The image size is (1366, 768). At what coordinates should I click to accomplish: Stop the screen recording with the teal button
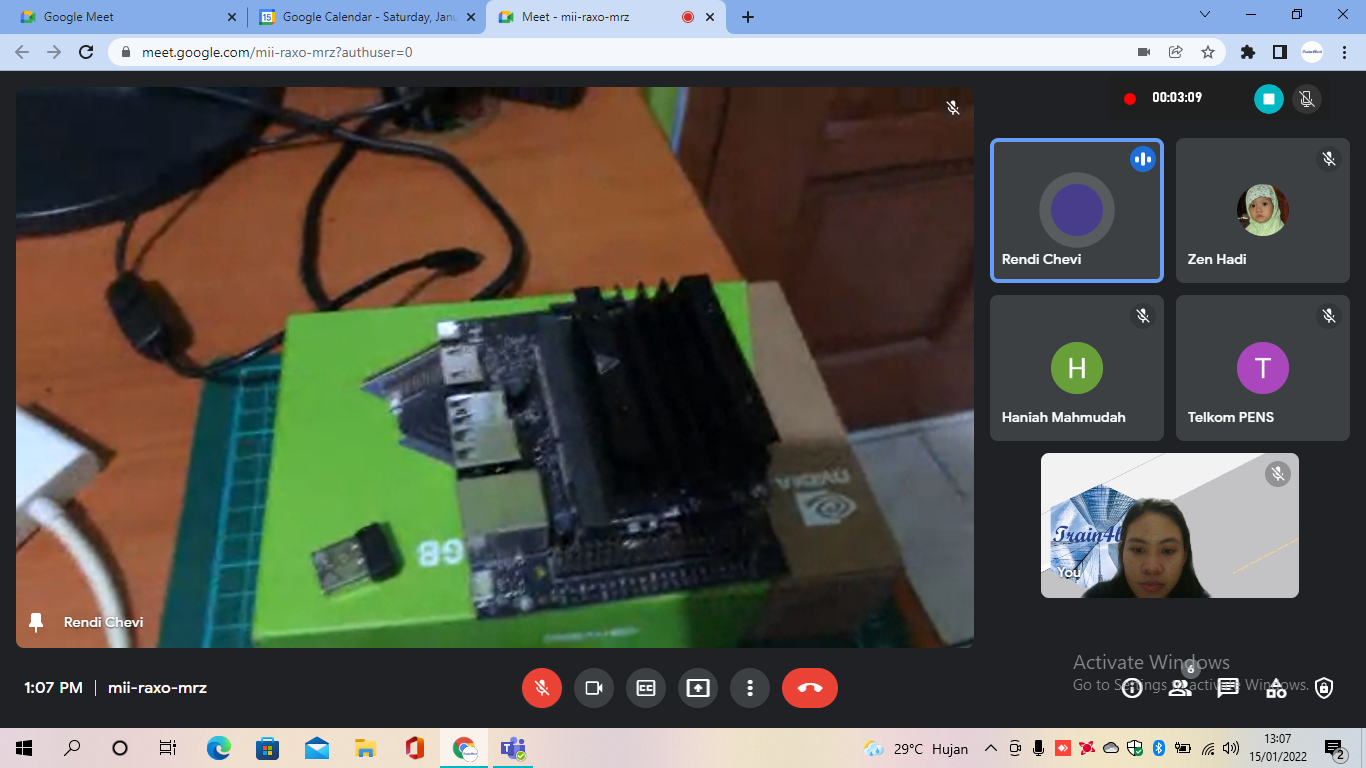pyautogui.click(x=1269, y=98)
